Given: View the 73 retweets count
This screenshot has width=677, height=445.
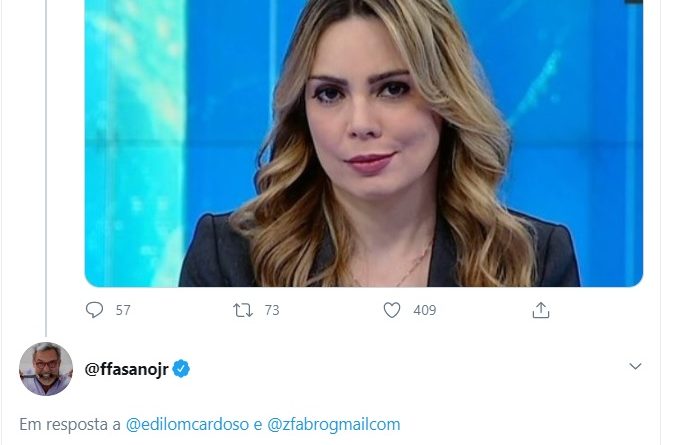Looking at the screenshot, I should [x=272, y=310].
